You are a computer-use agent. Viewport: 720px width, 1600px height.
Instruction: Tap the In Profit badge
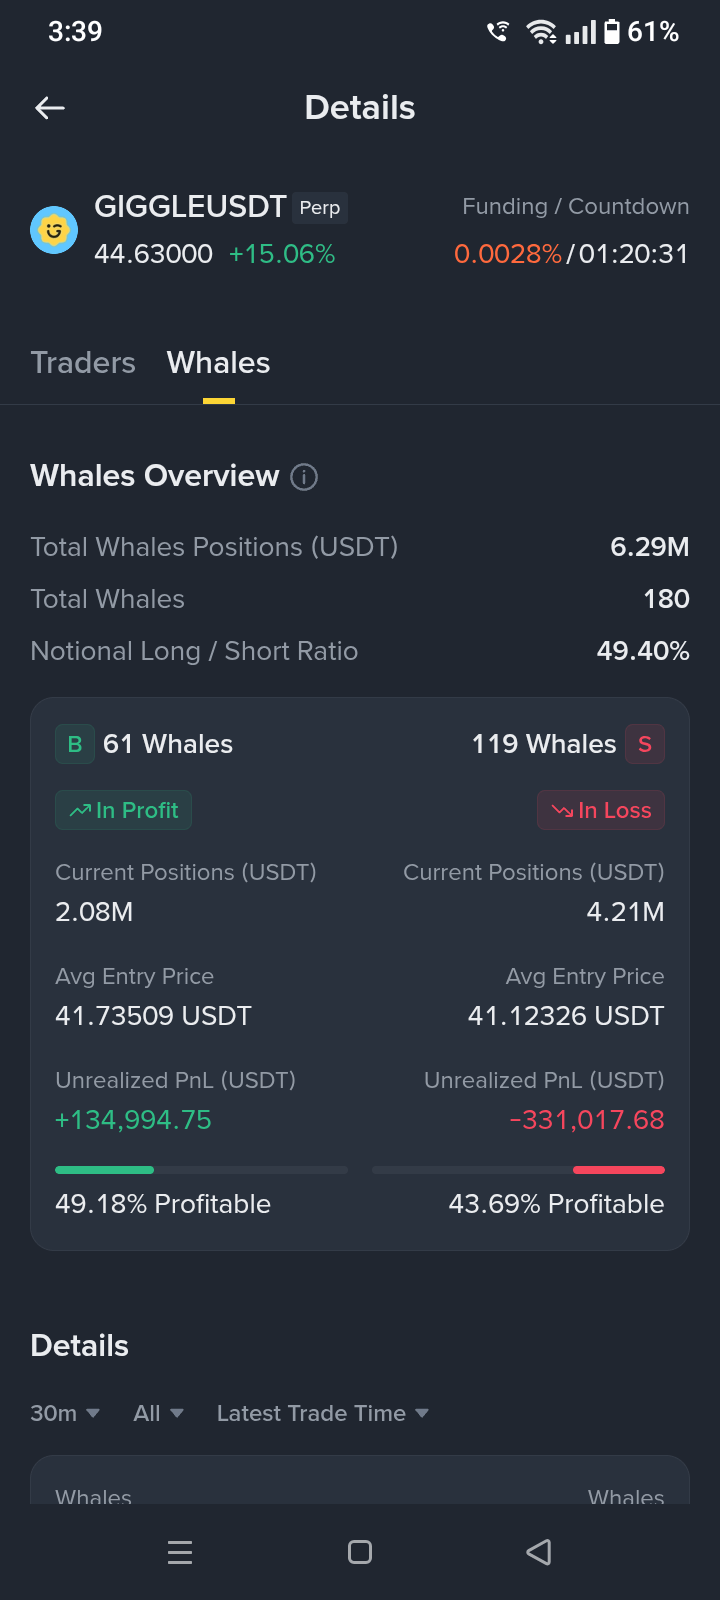pos(123,810)
